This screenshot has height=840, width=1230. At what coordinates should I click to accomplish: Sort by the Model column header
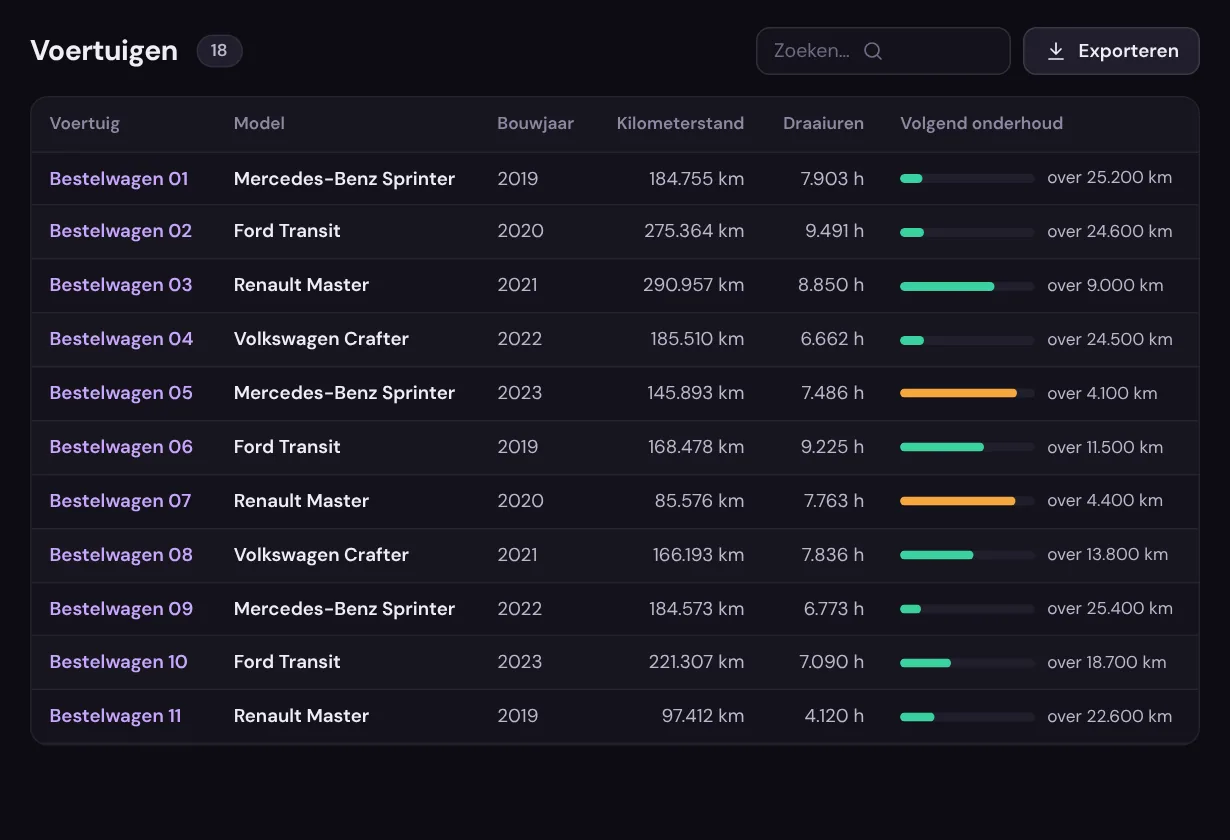pos(259,124)
